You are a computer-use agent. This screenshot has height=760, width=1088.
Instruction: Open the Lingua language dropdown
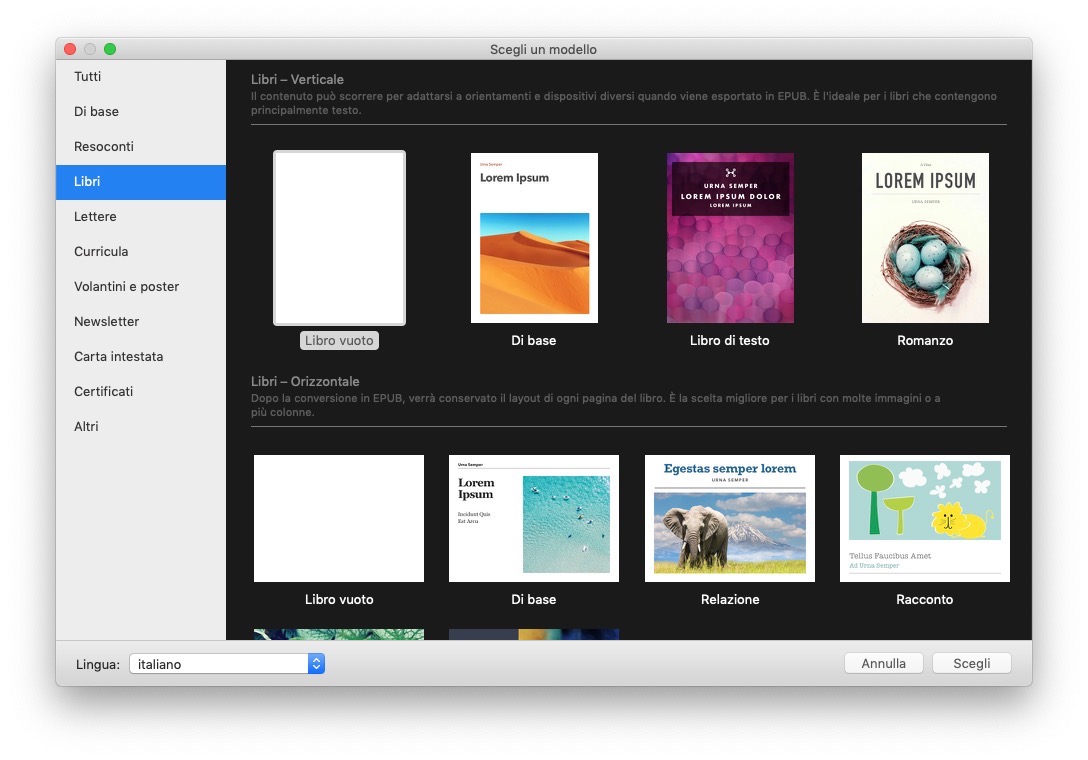[x=227, y=664]
